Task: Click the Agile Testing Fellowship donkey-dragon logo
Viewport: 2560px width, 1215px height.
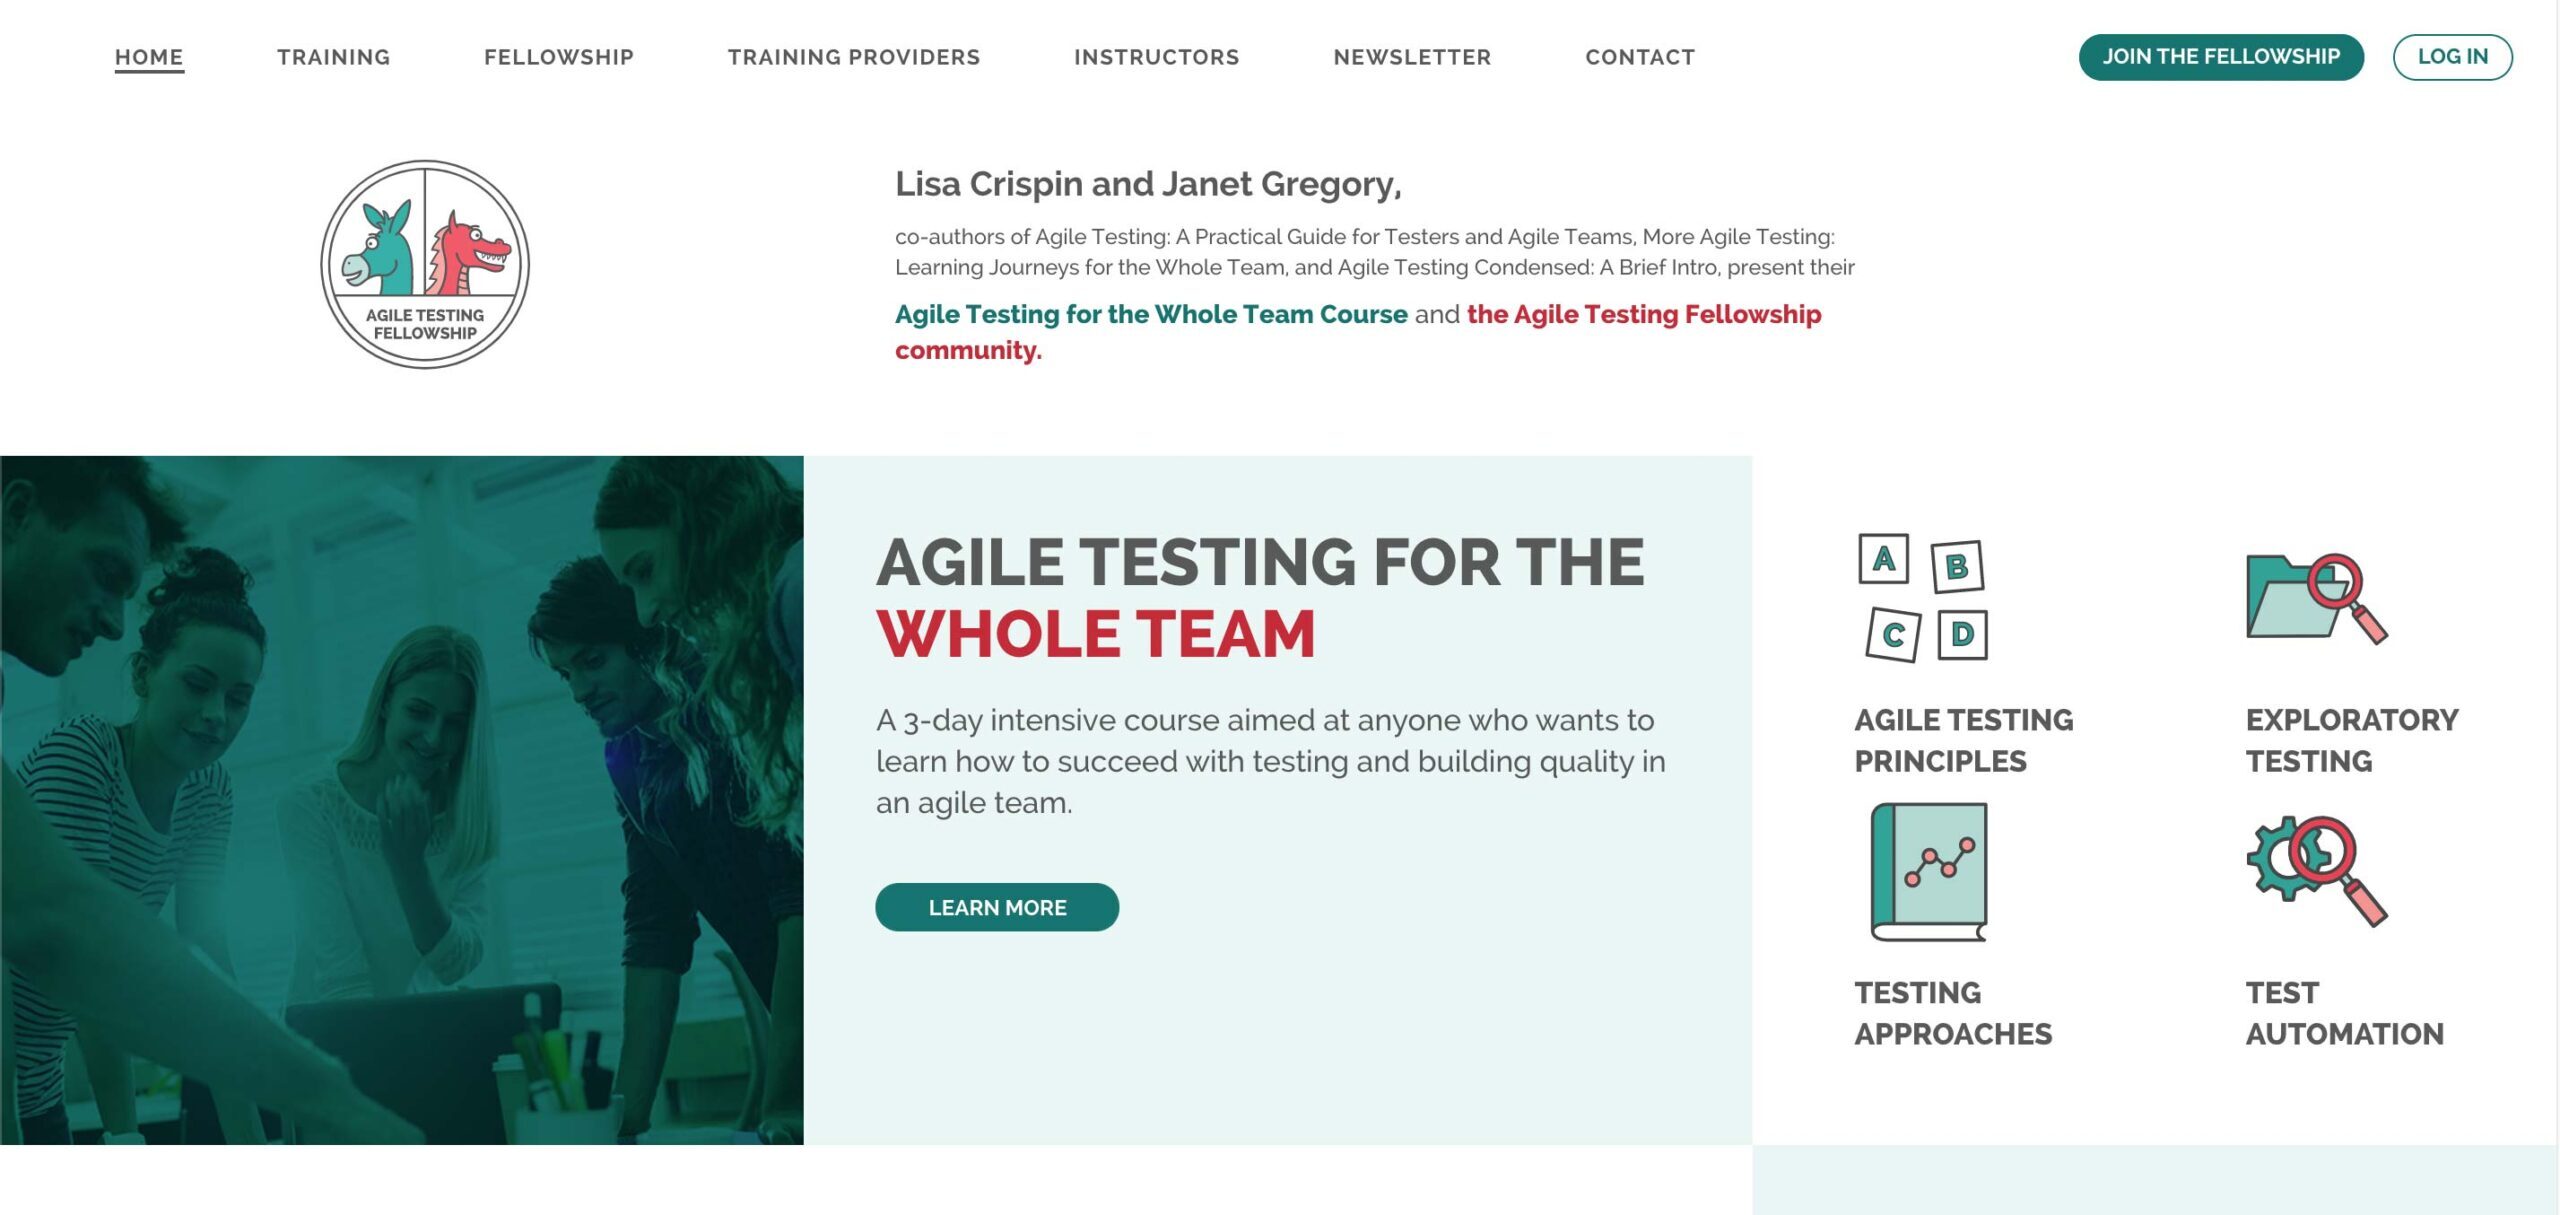Action: pos(425,264)
